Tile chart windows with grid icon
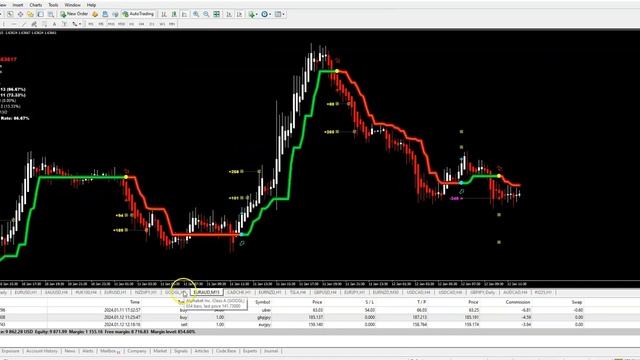The image size is (640, 360). (x=217, y=14)
